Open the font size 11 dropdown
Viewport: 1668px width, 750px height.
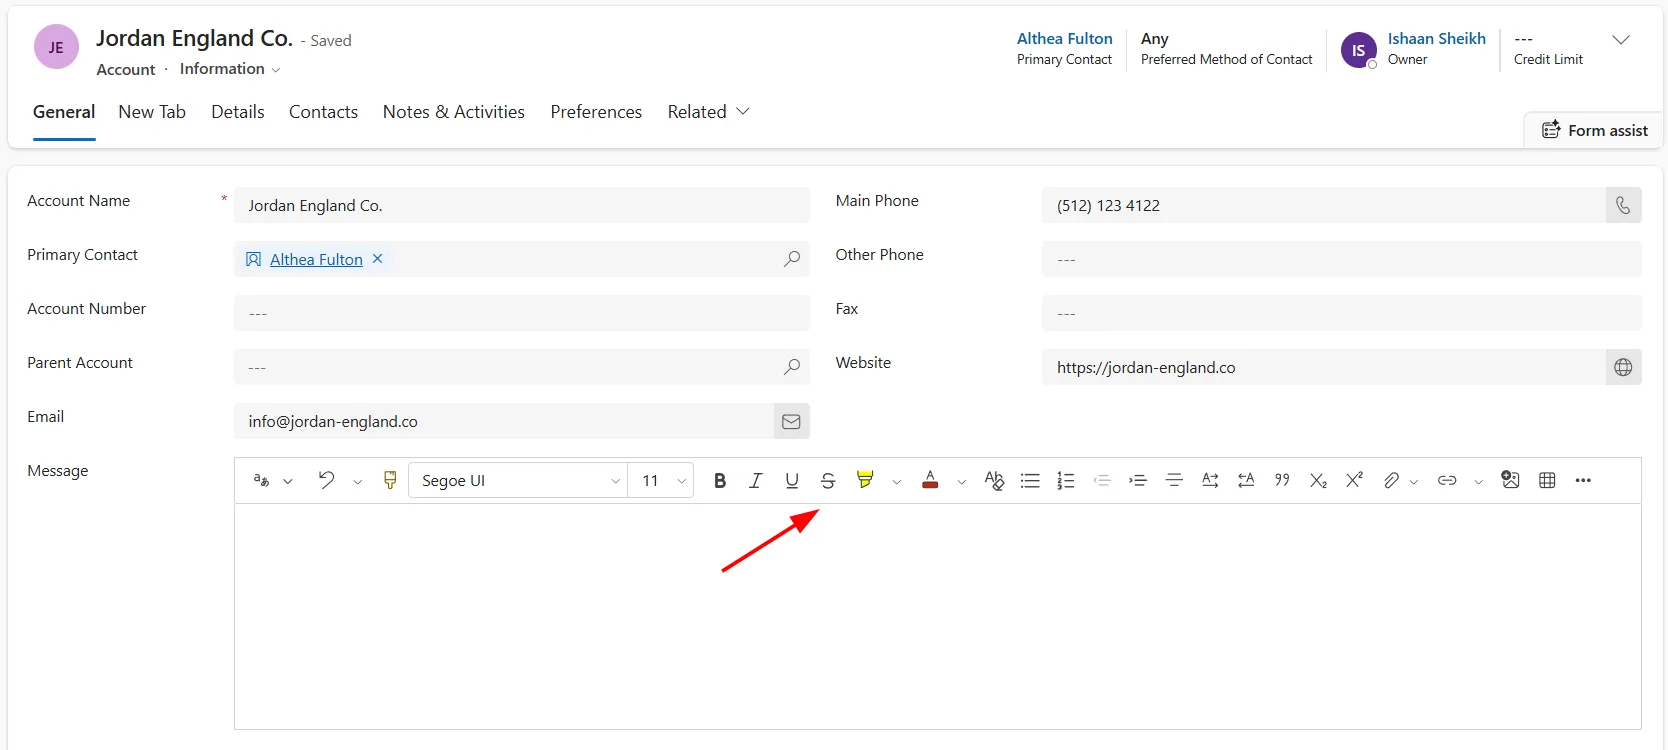pyautogui.click(x=662, y=481)
